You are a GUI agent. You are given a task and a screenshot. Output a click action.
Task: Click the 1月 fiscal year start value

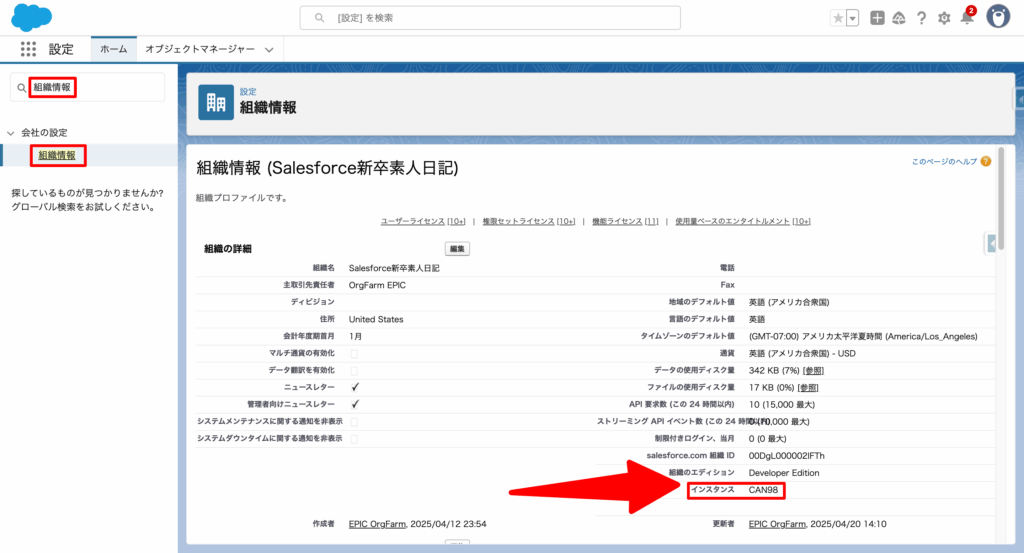click(x=355, y=336)
